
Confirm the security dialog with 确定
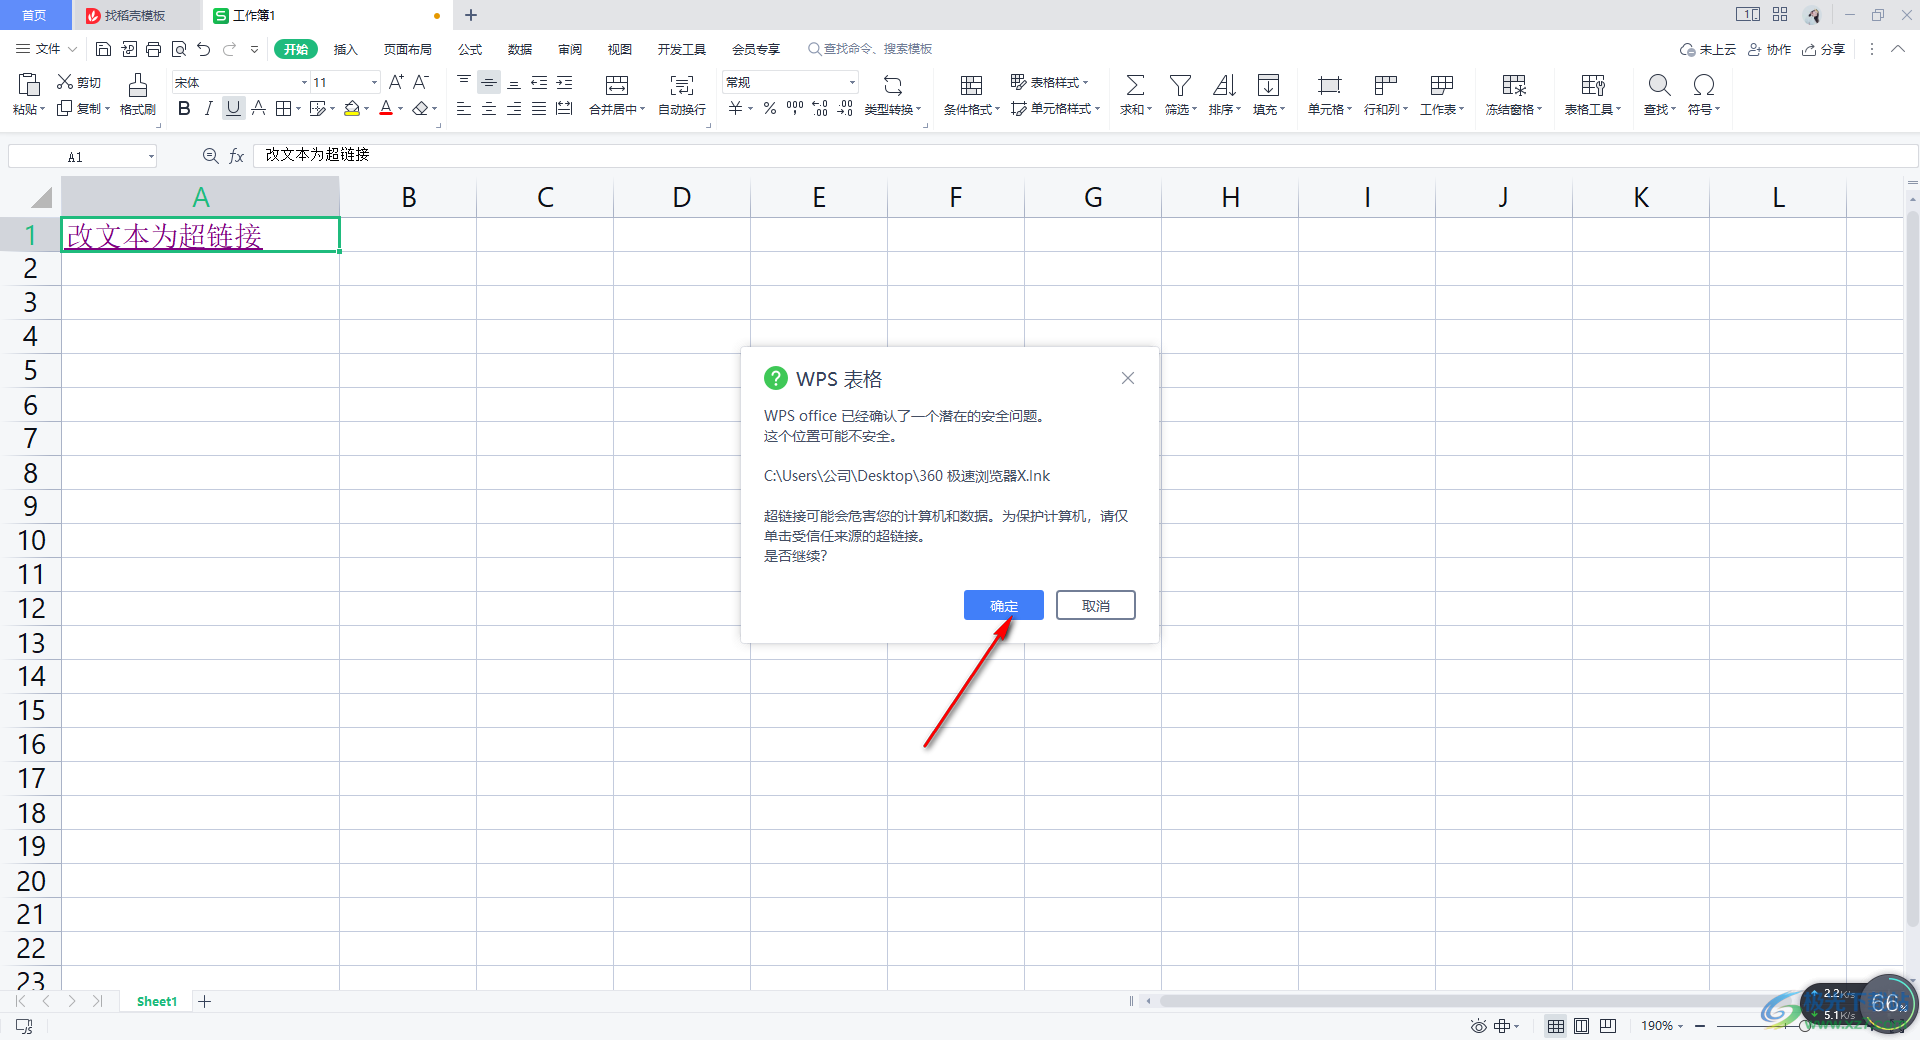click(1003, 605)
